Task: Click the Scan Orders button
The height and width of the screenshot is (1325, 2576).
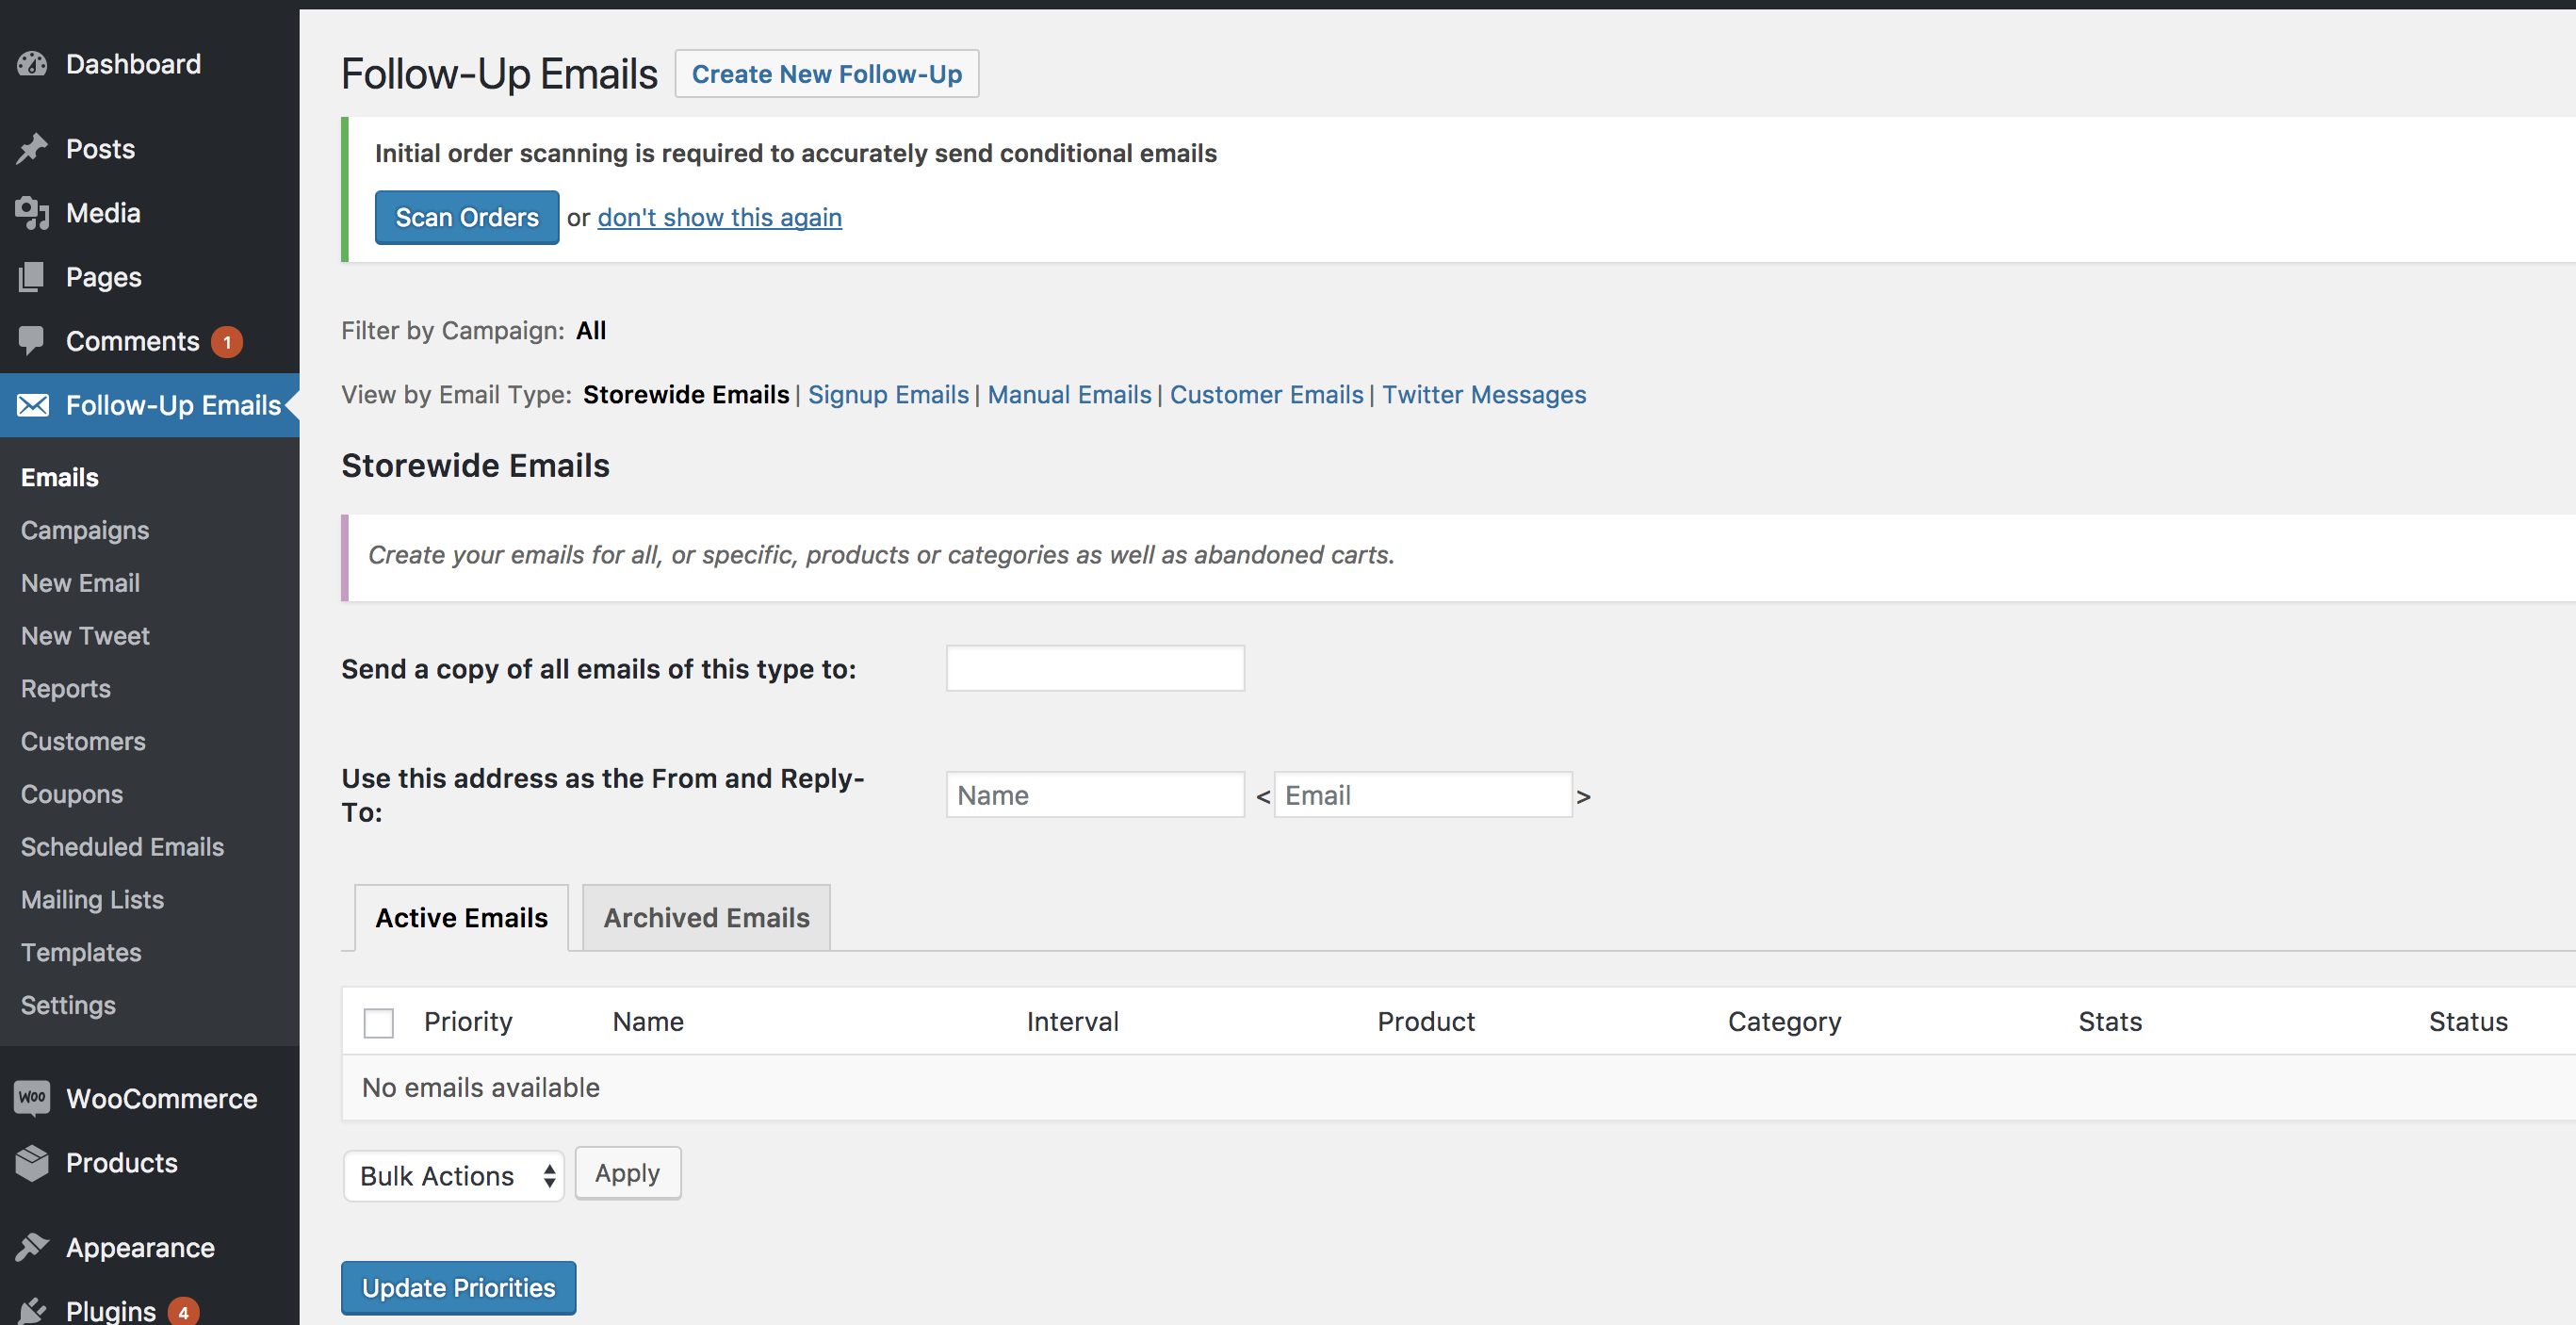Action: (466, 217)
